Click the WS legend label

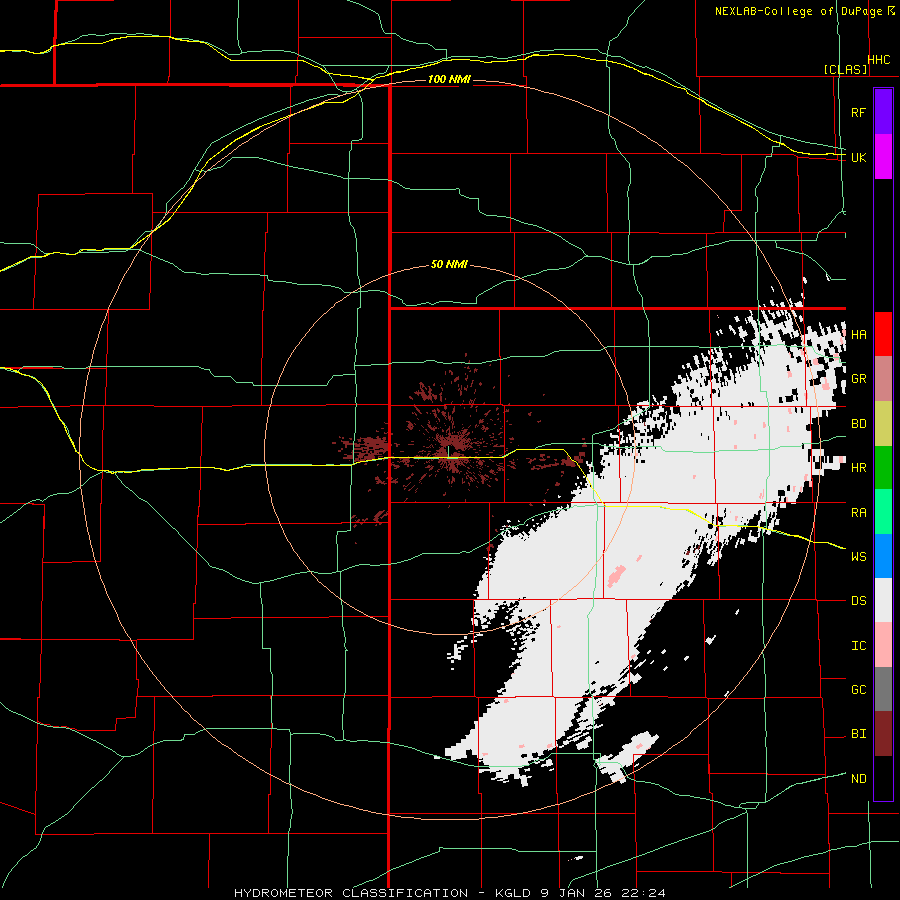click(x=858, y=556)
